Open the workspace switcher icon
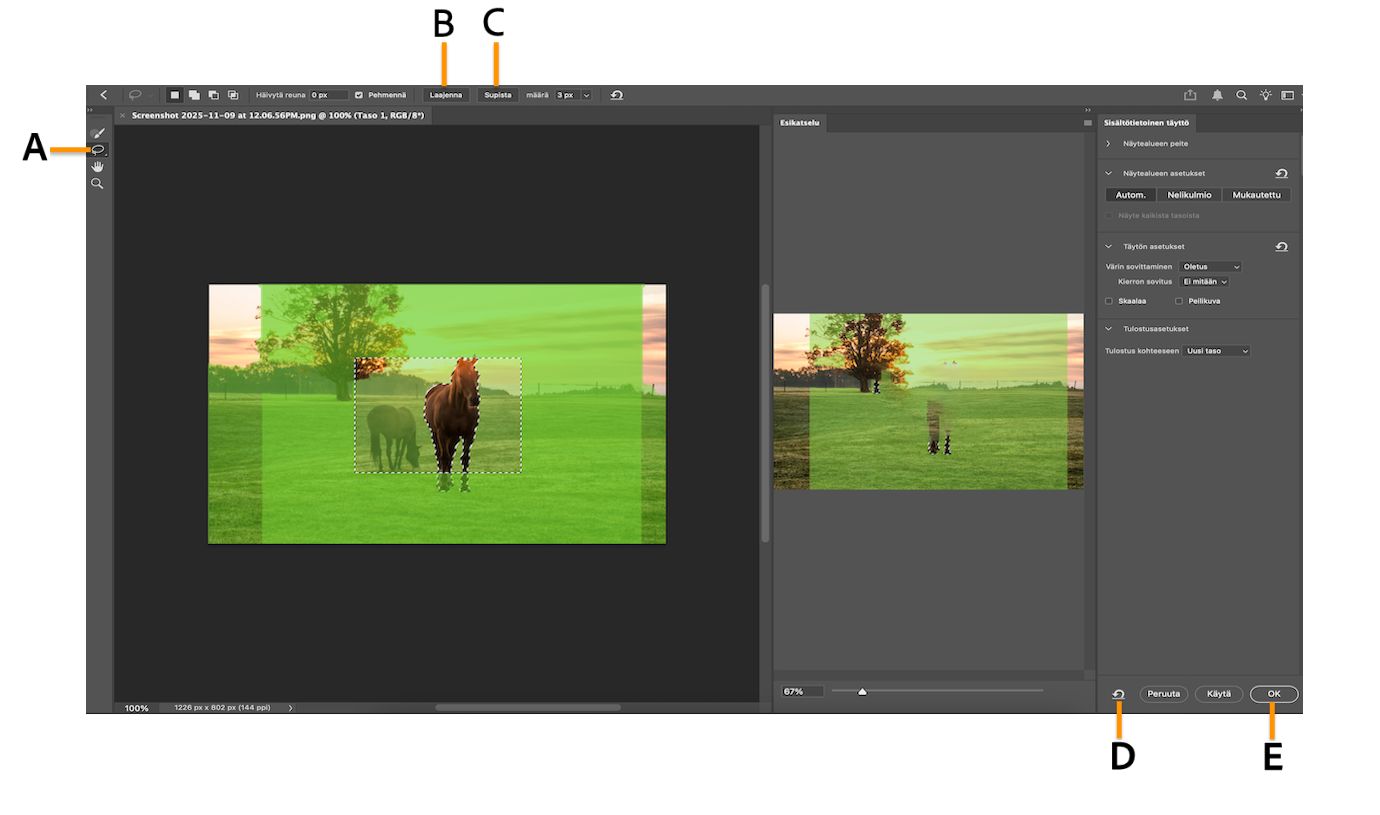Image resolution: width=1380 pixels, height=815 pixels. coord(1288,95)
